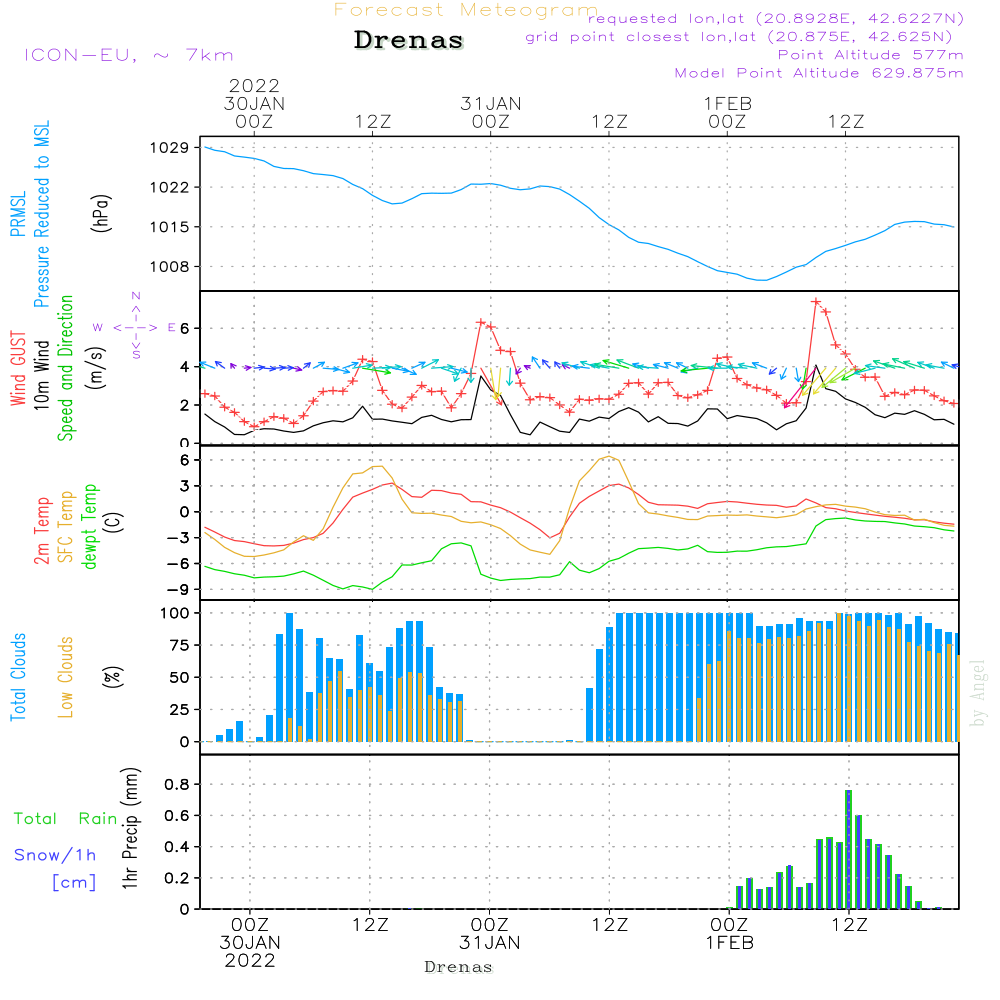Select the red Wind GUST axis label
This screenshot has width=1000, height=1000.
[18, 369]
